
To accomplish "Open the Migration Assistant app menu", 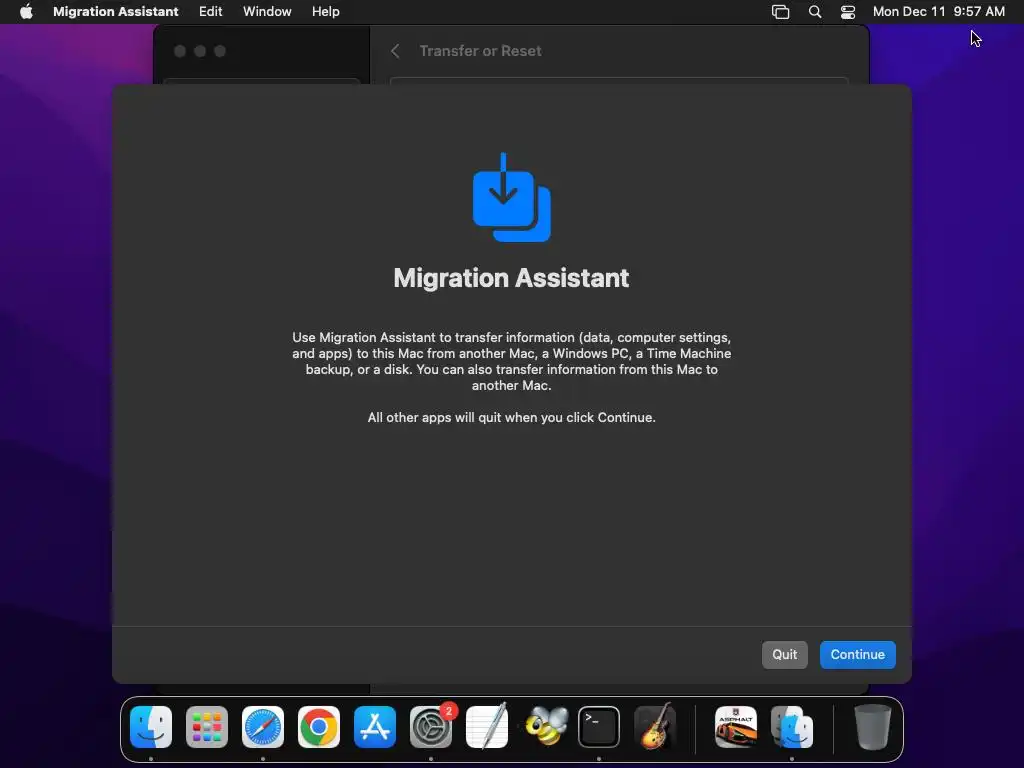I will [x=116, y=11].
